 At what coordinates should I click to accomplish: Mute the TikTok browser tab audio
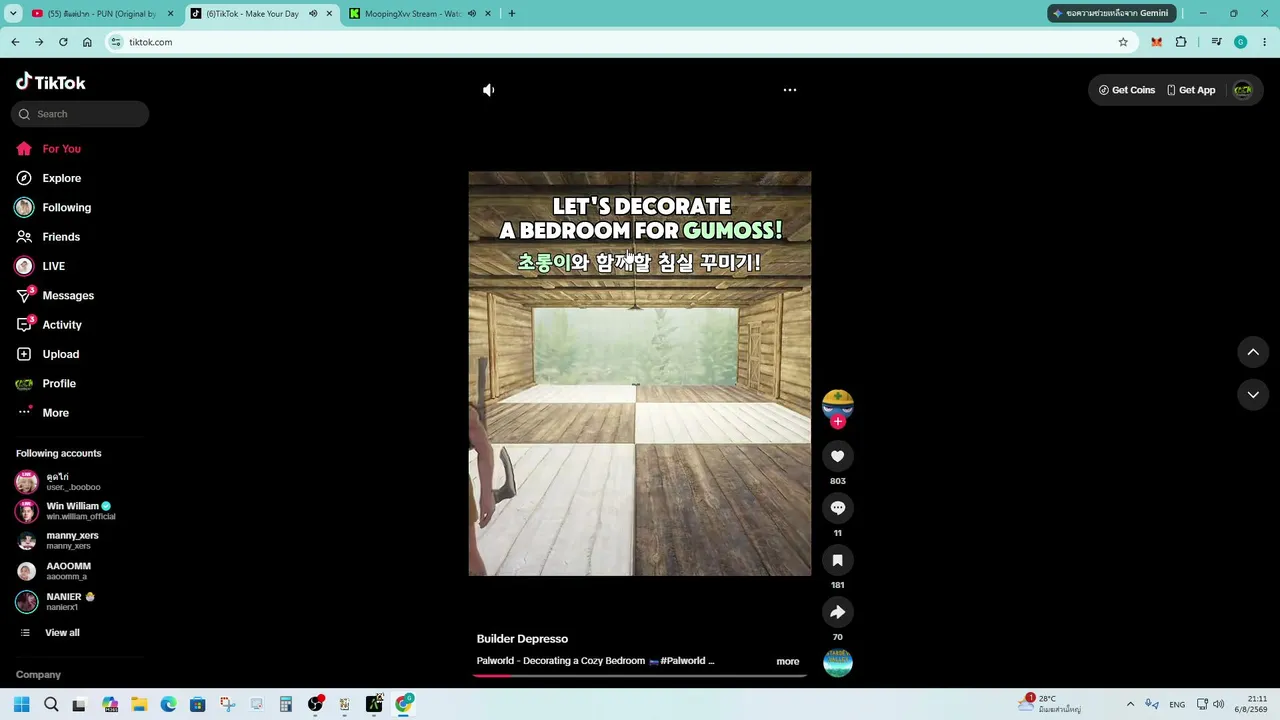tap(313, 14)
